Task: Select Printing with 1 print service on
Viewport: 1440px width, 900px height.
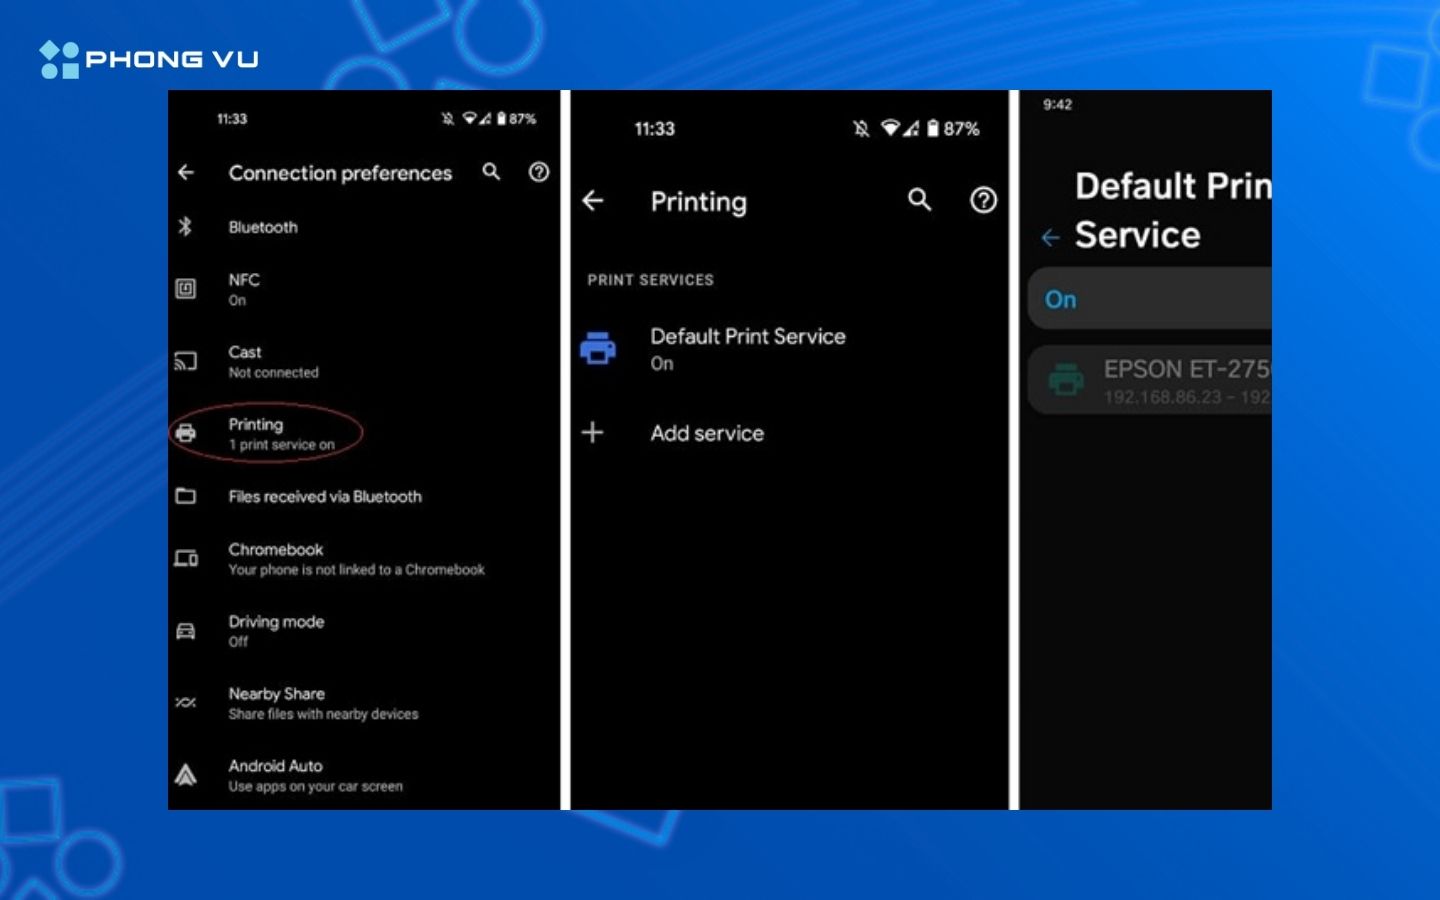Action: [280, 433]
